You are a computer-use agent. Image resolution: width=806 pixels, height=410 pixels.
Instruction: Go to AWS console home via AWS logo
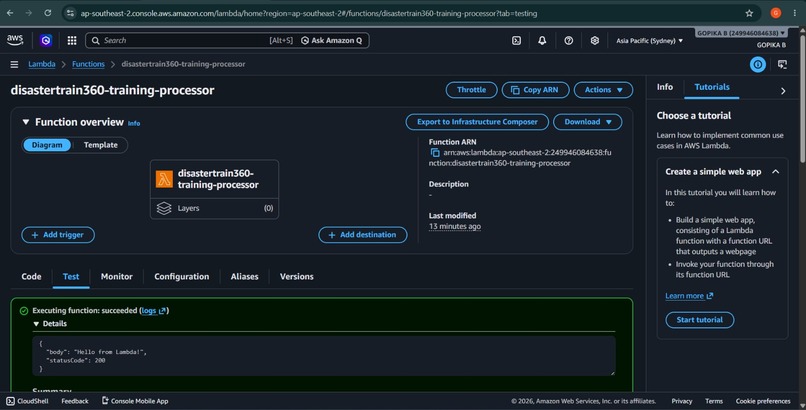coord(15,40)
